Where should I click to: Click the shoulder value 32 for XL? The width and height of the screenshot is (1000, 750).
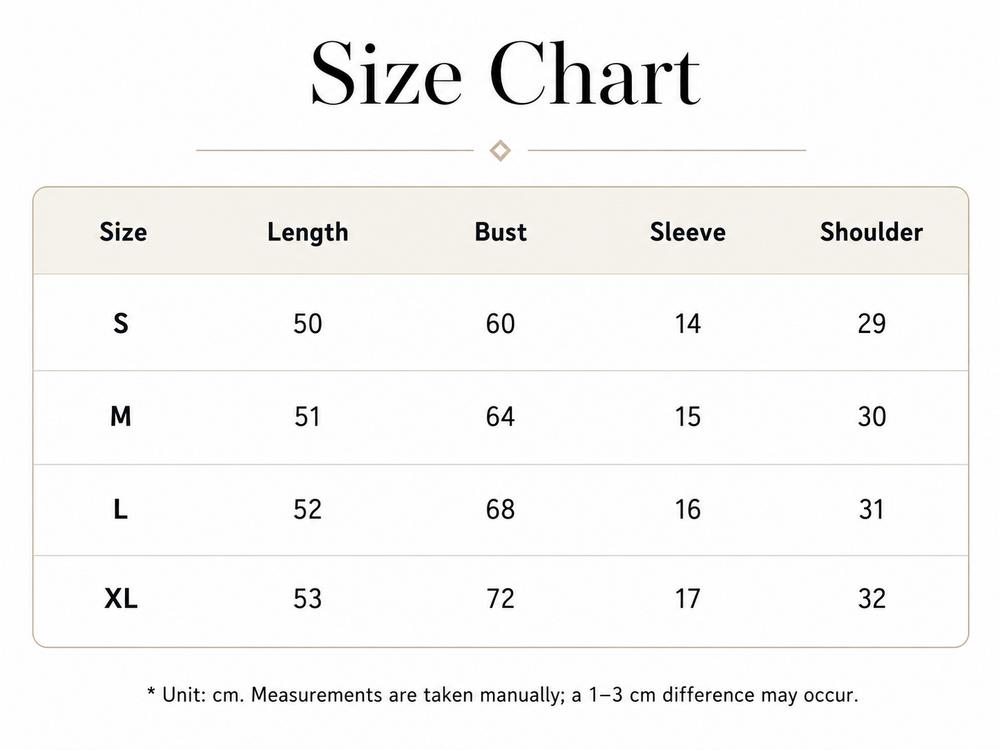point(872,598)
